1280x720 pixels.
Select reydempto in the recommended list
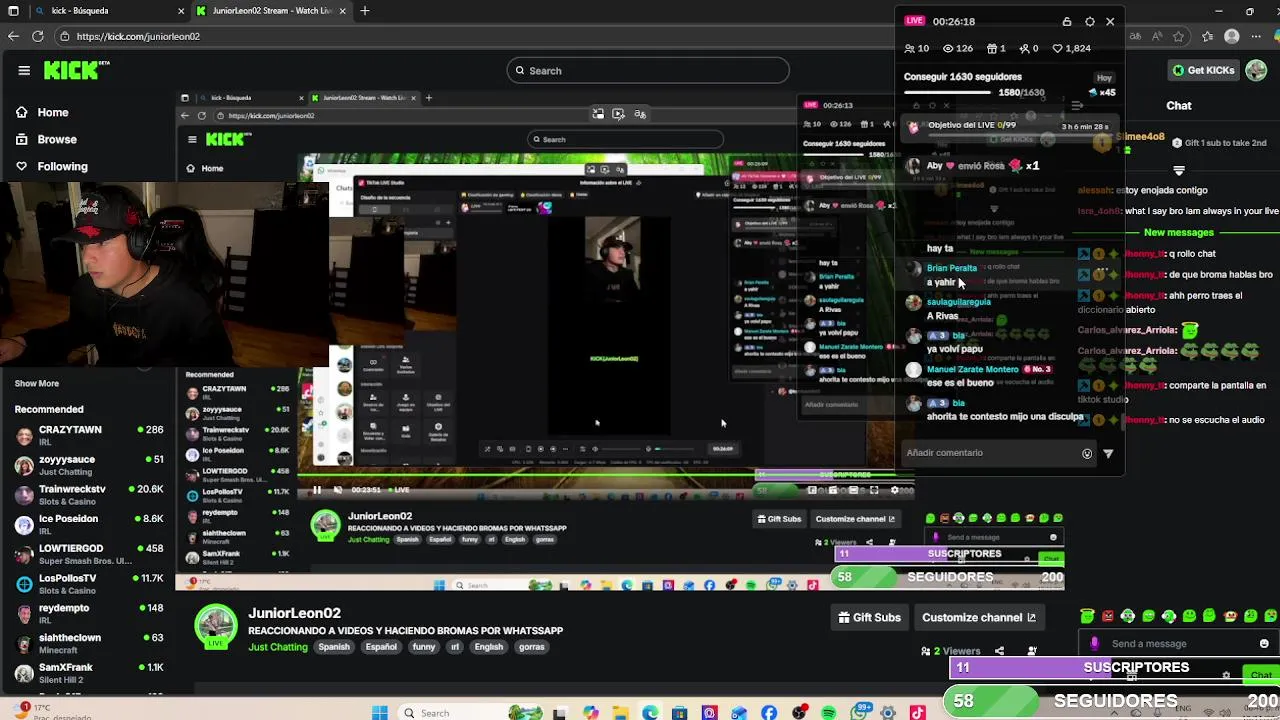[x=88, y=613]
